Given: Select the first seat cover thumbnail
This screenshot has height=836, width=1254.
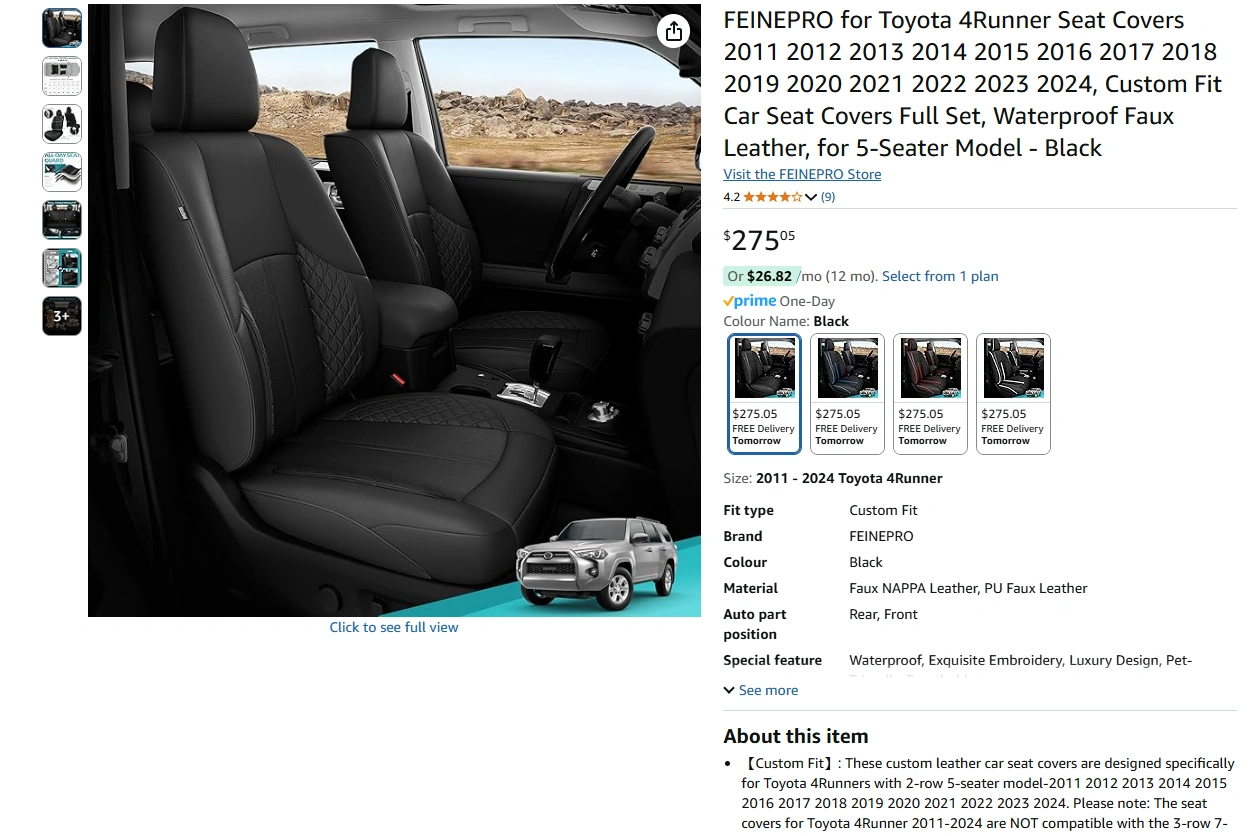Looking at the screenshot, I should [x=62, y=28].
